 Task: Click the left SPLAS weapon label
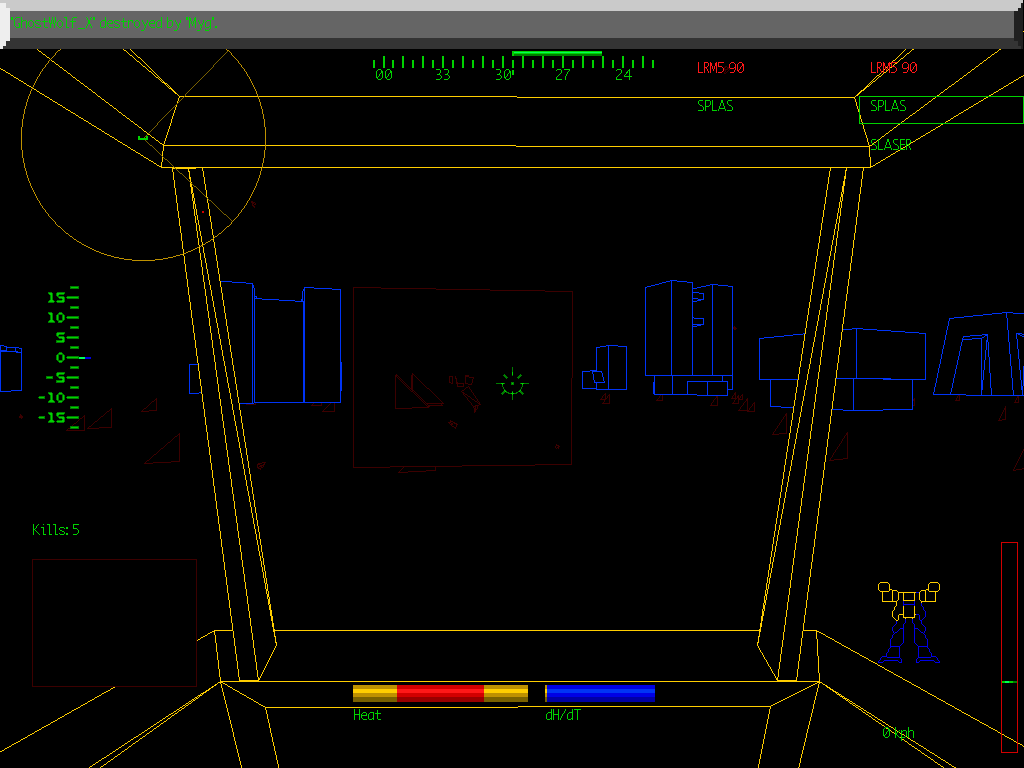click(x=715, y=106)
